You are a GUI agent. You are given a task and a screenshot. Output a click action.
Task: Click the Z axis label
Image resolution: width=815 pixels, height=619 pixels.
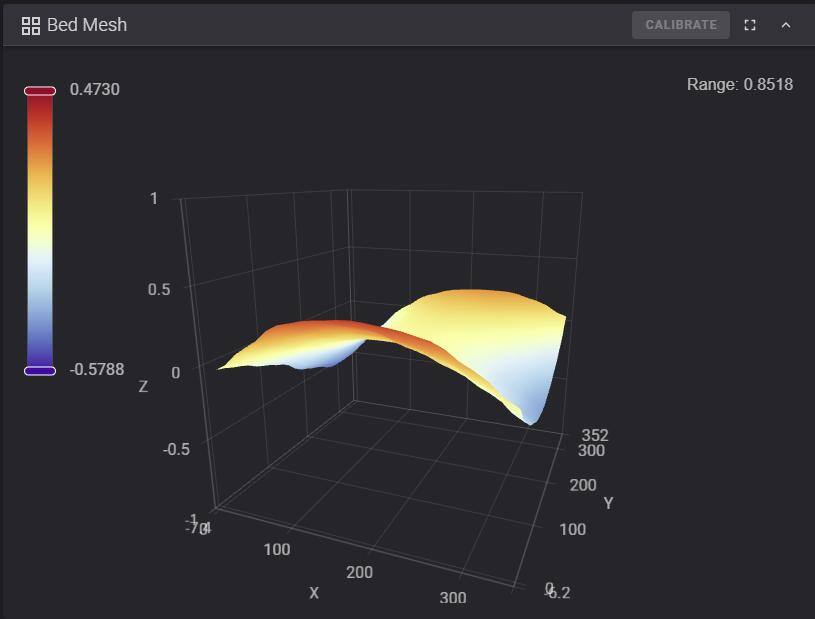(143, 386)
